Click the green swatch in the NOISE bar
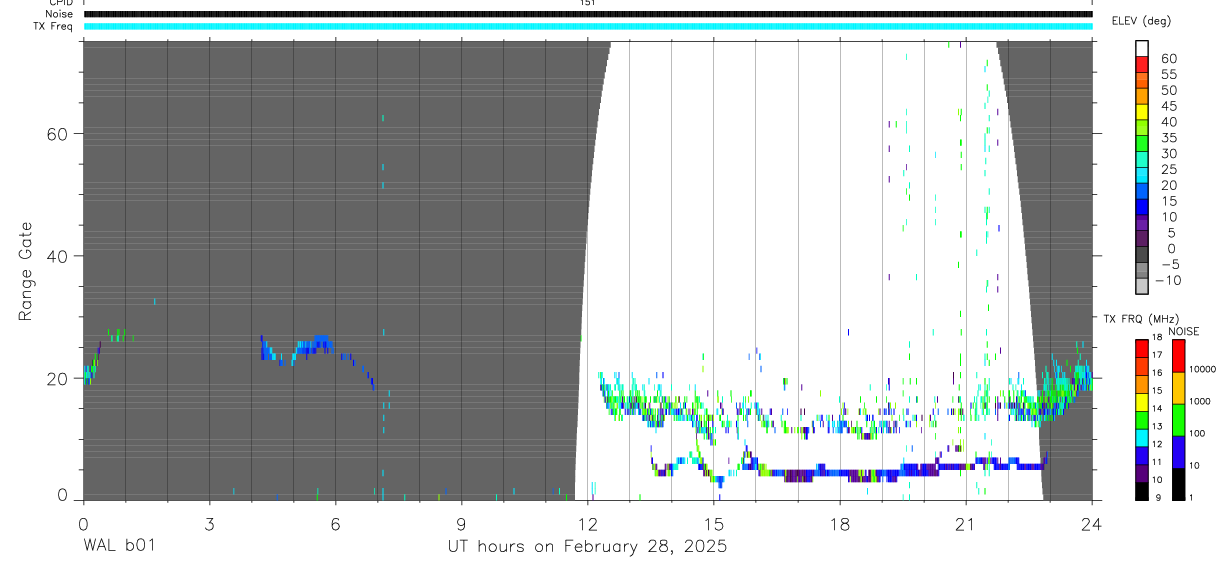Screen dimensions: 1228x567 pyautogui.click(x=1178, y=420)
